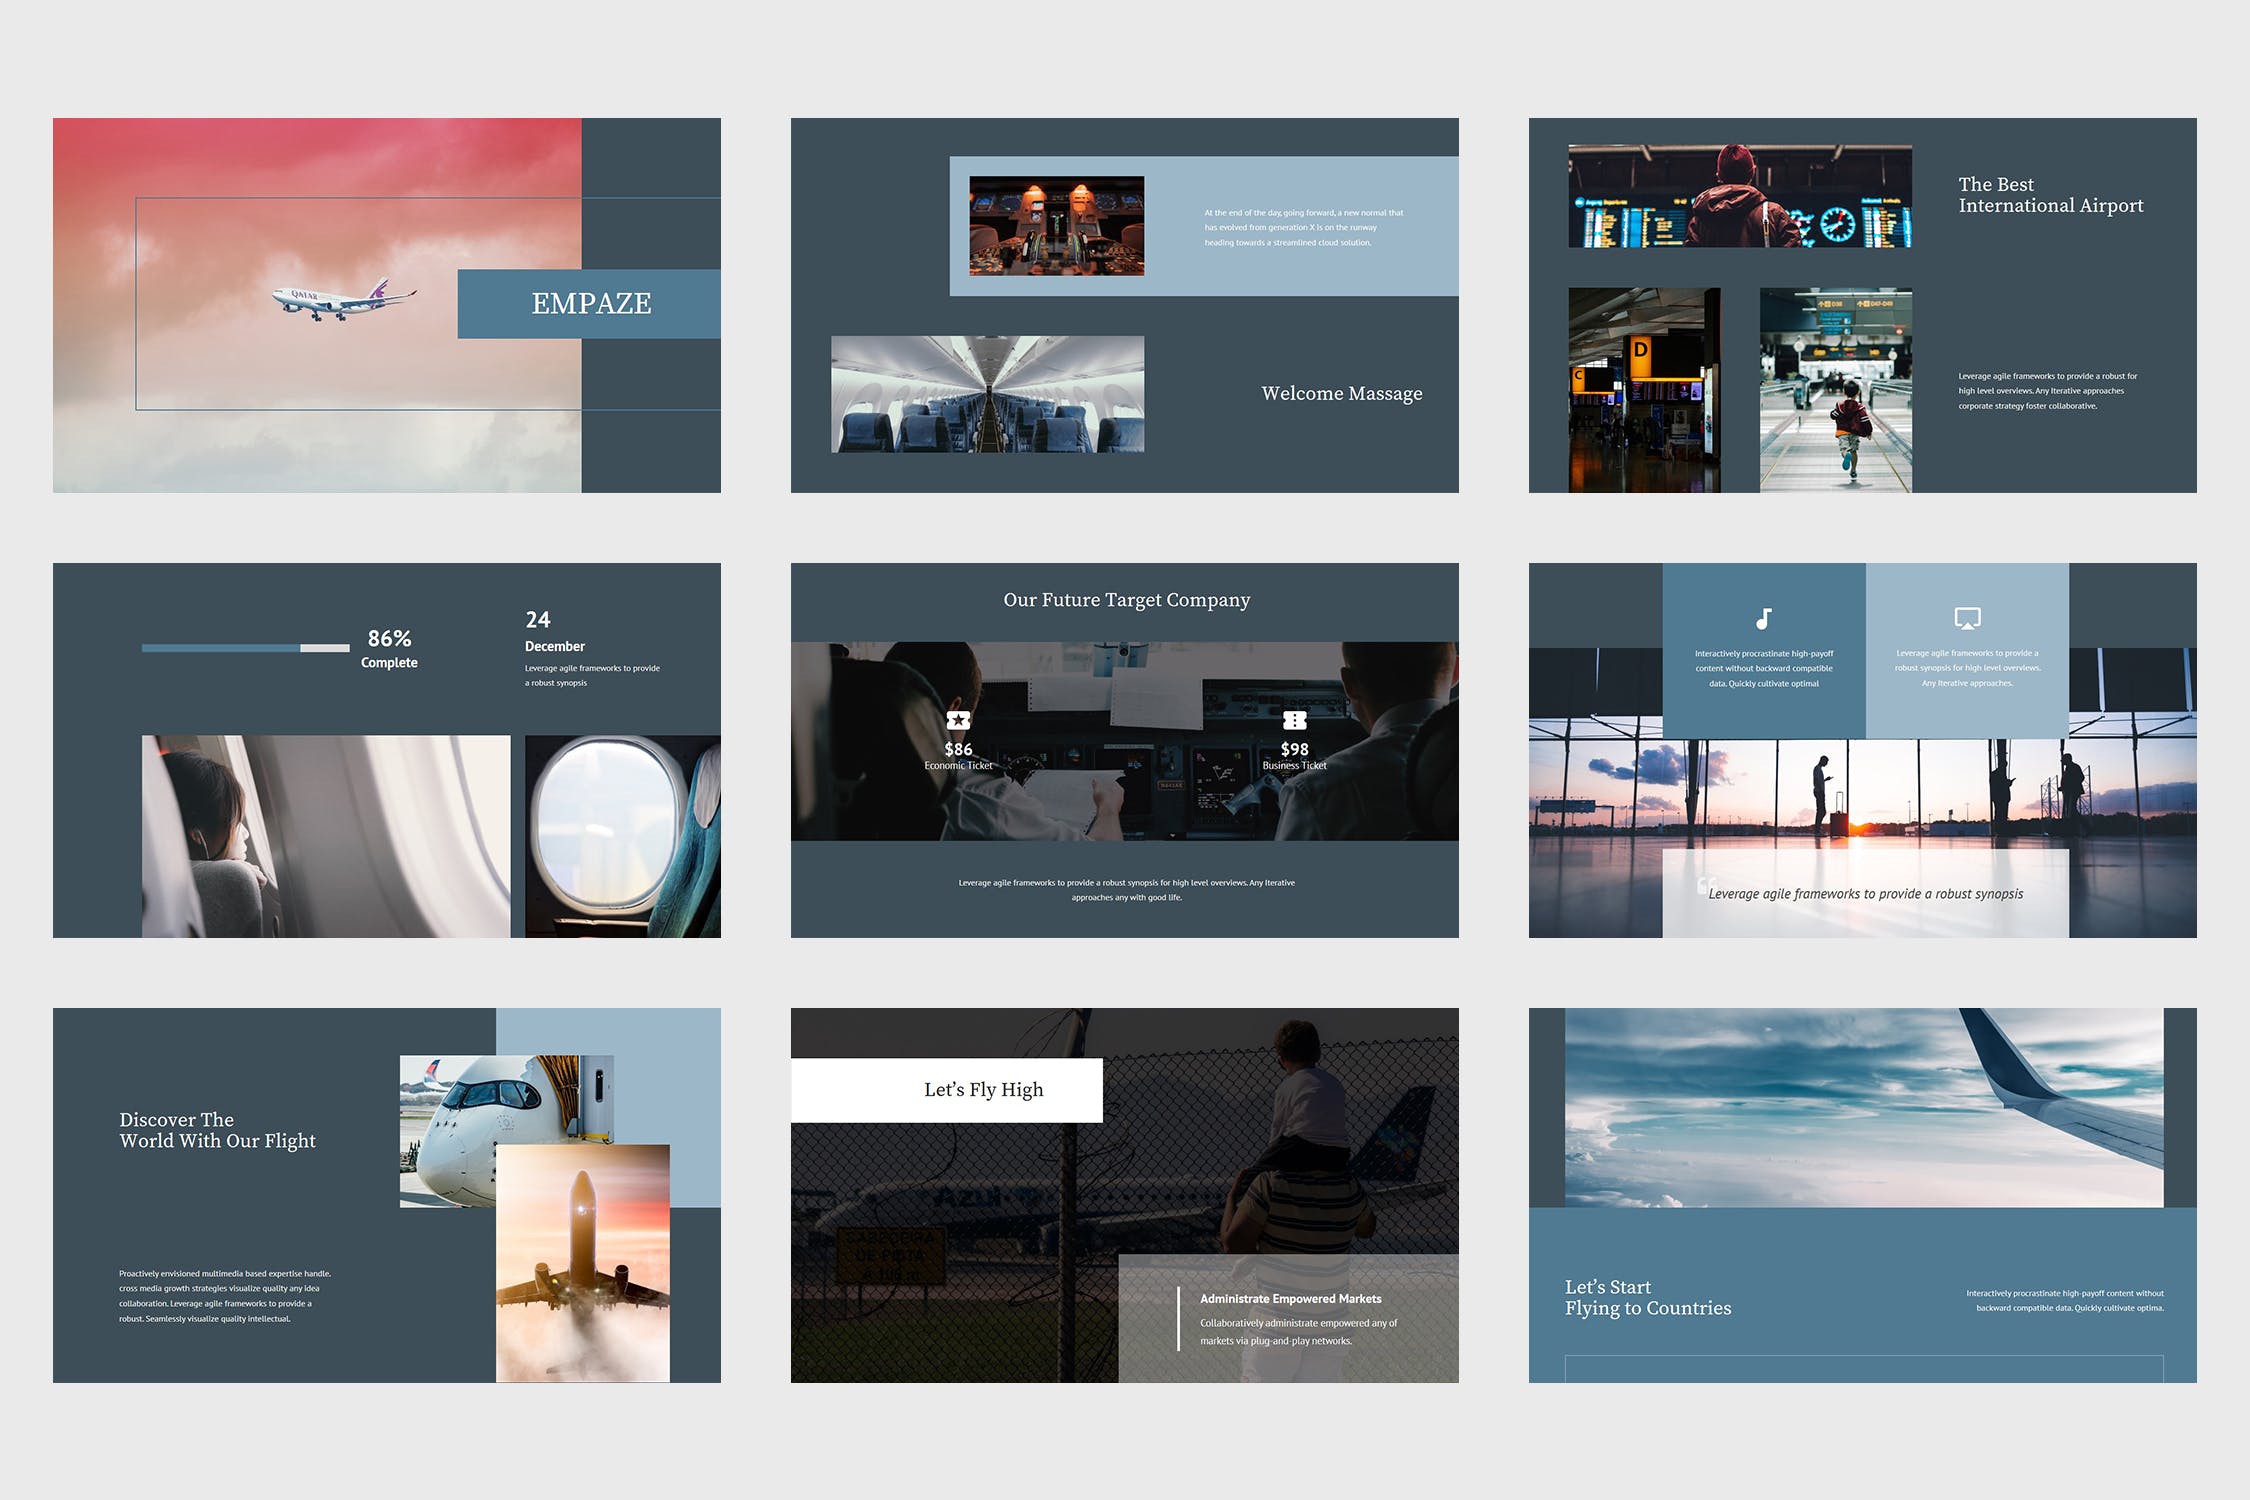Select the airplane cabin seats image
Image resolution: width=2250 pixels, height=1500 pixels.
(x=987, y=394)
